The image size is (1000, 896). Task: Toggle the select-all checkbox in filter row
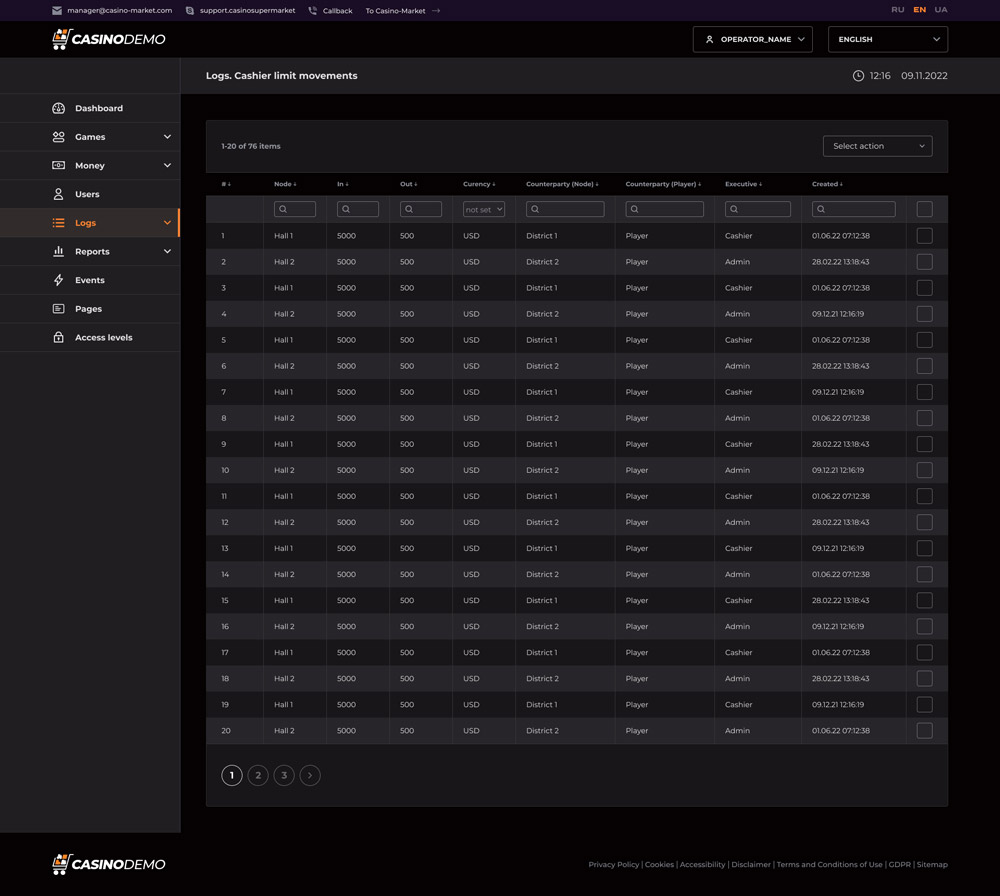924,209
